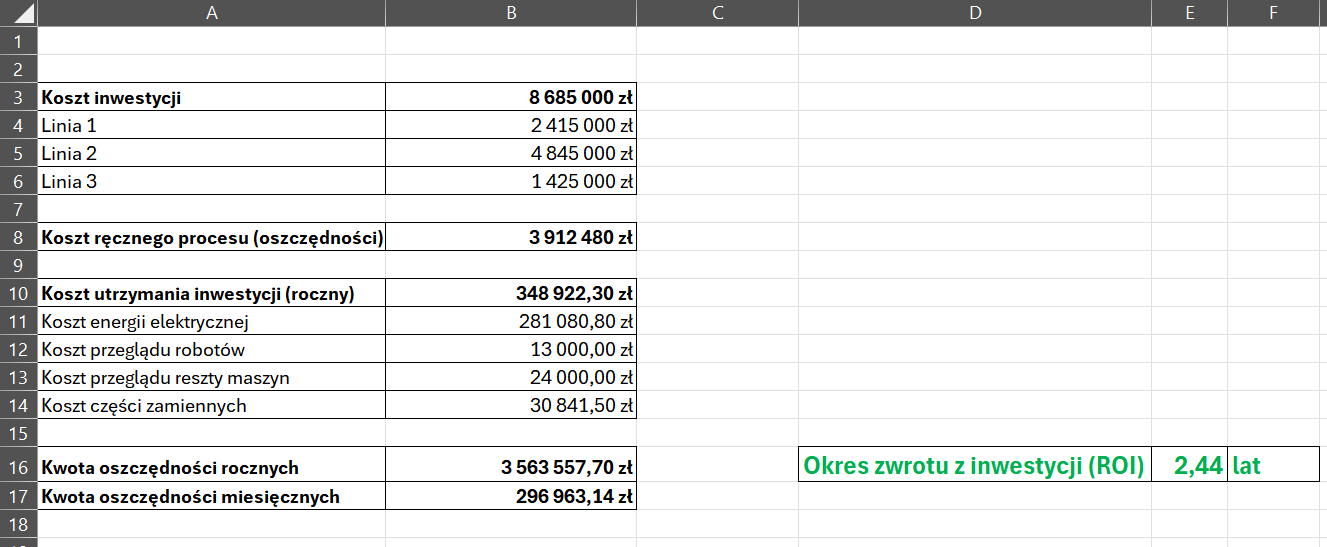1327x547 pixels.
Task: Select "Kwota oszczędności rocznych" cell
Action: 211,464
